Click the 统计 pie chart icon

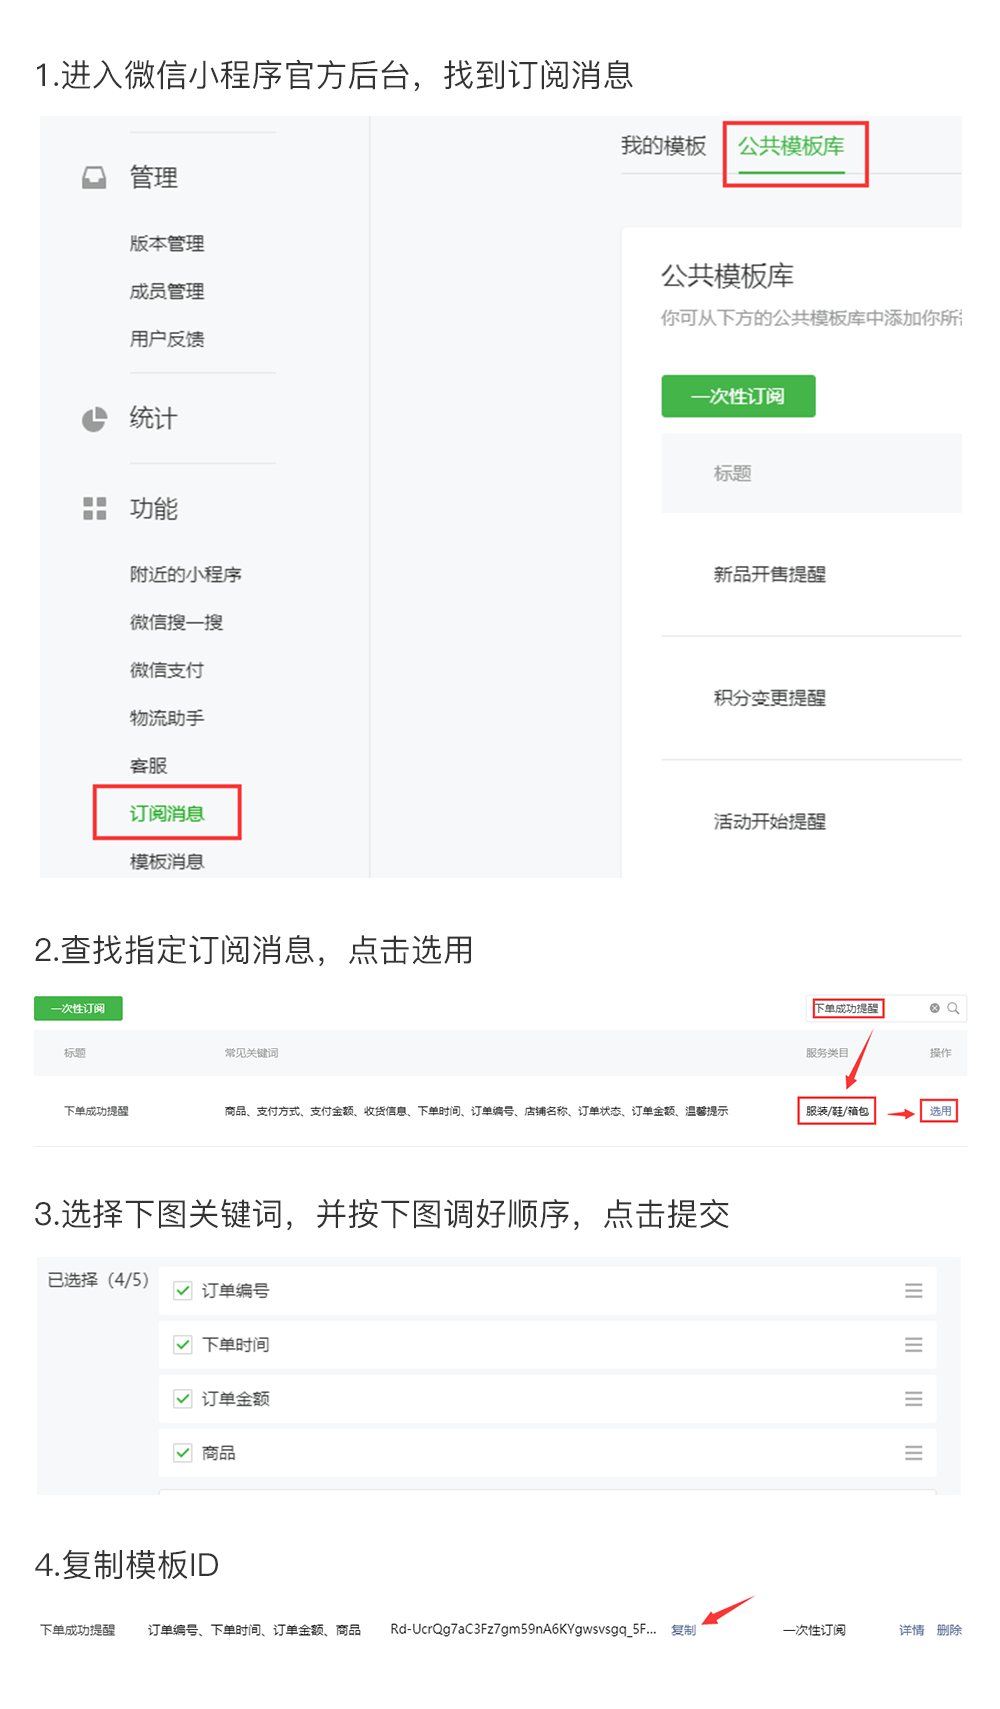pyautogui.click(x=94, y=419)
